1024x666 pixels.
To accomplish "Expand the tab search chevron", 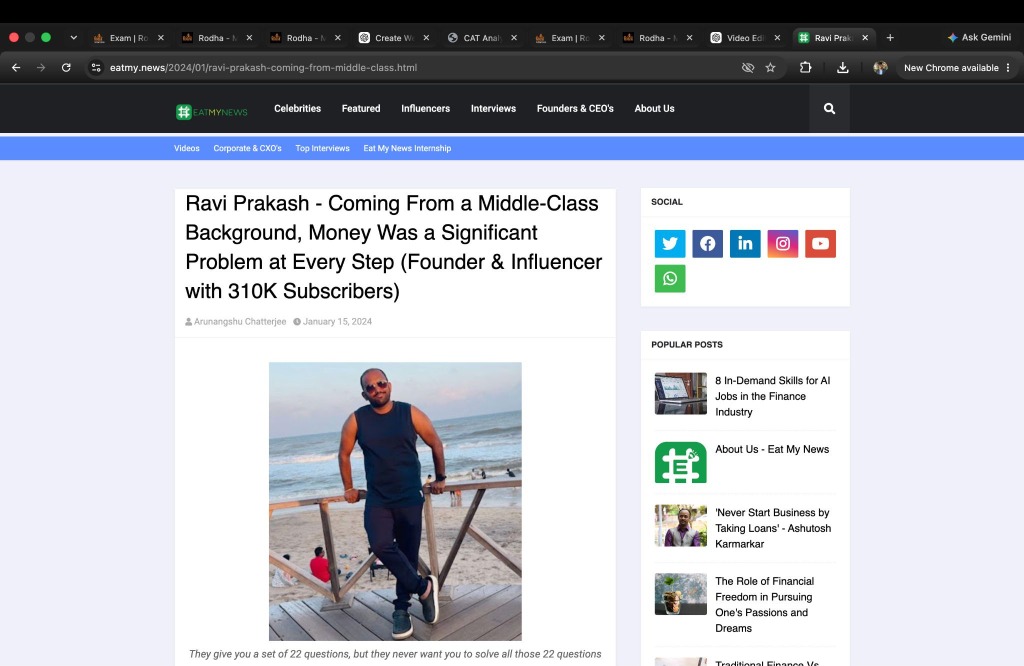I will [x=73, y=38].
